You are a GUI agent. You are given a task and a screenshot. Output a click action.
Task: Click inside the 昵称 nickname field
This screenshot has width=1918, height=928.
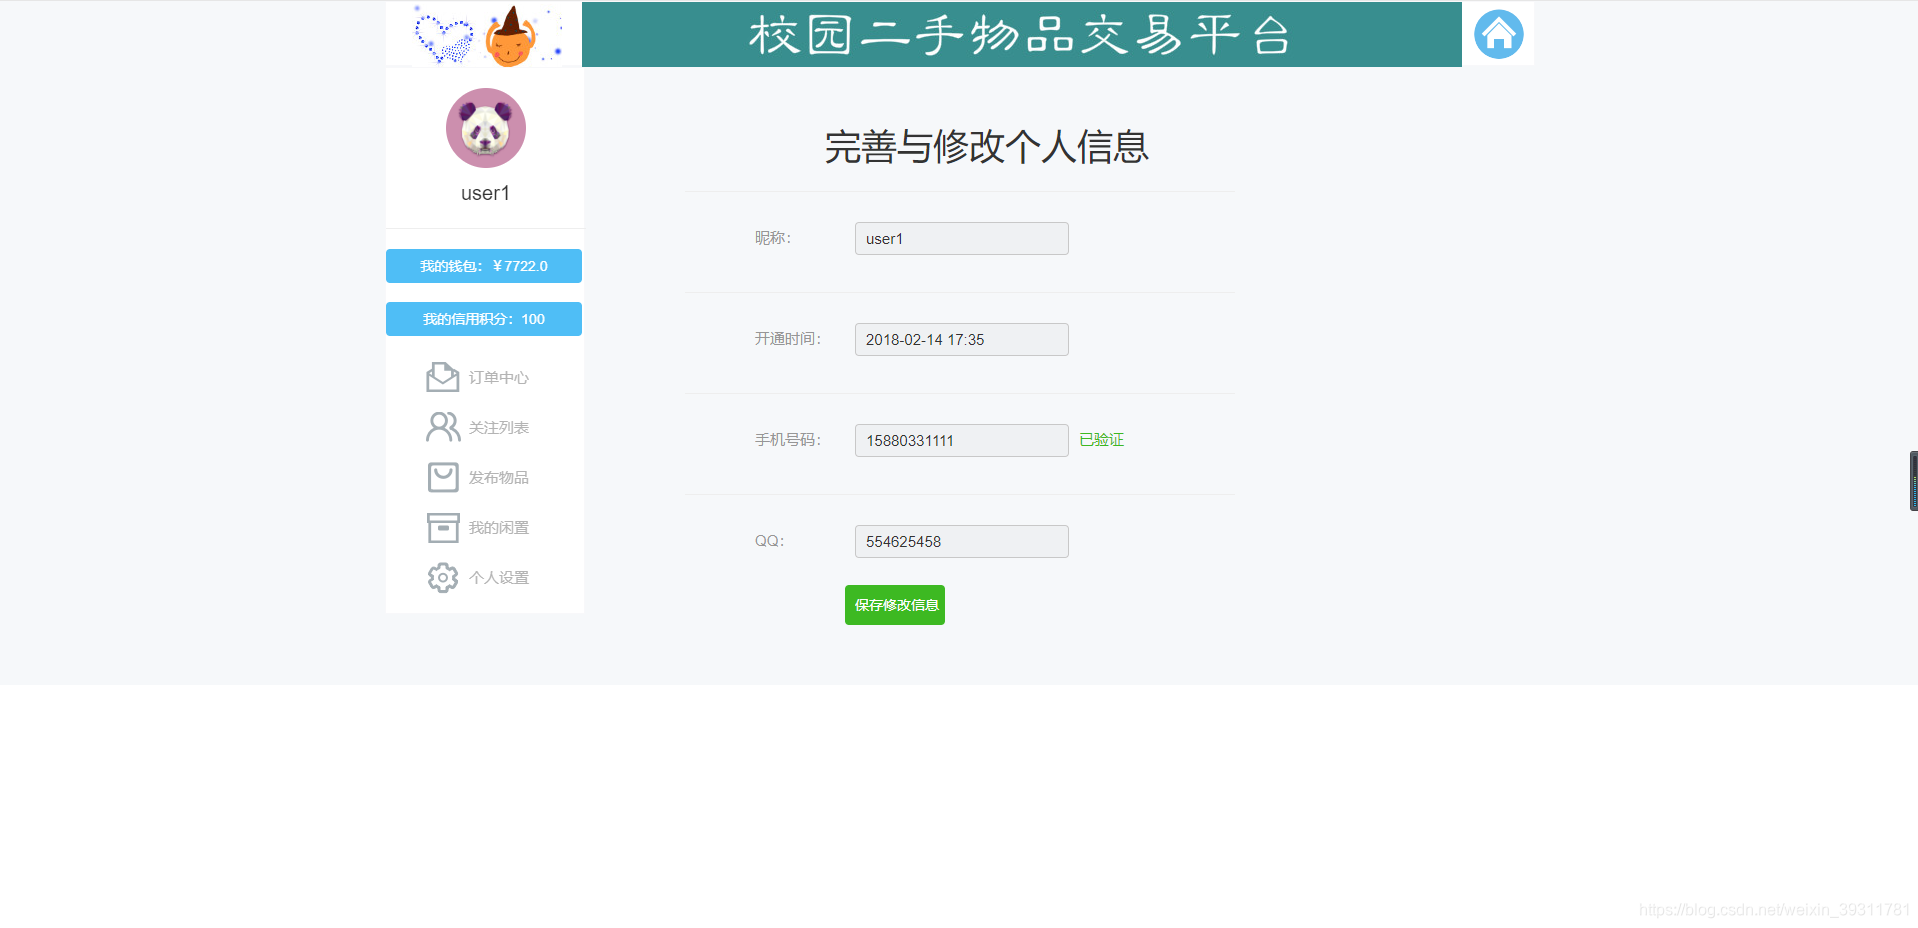[x=960, y=238]
